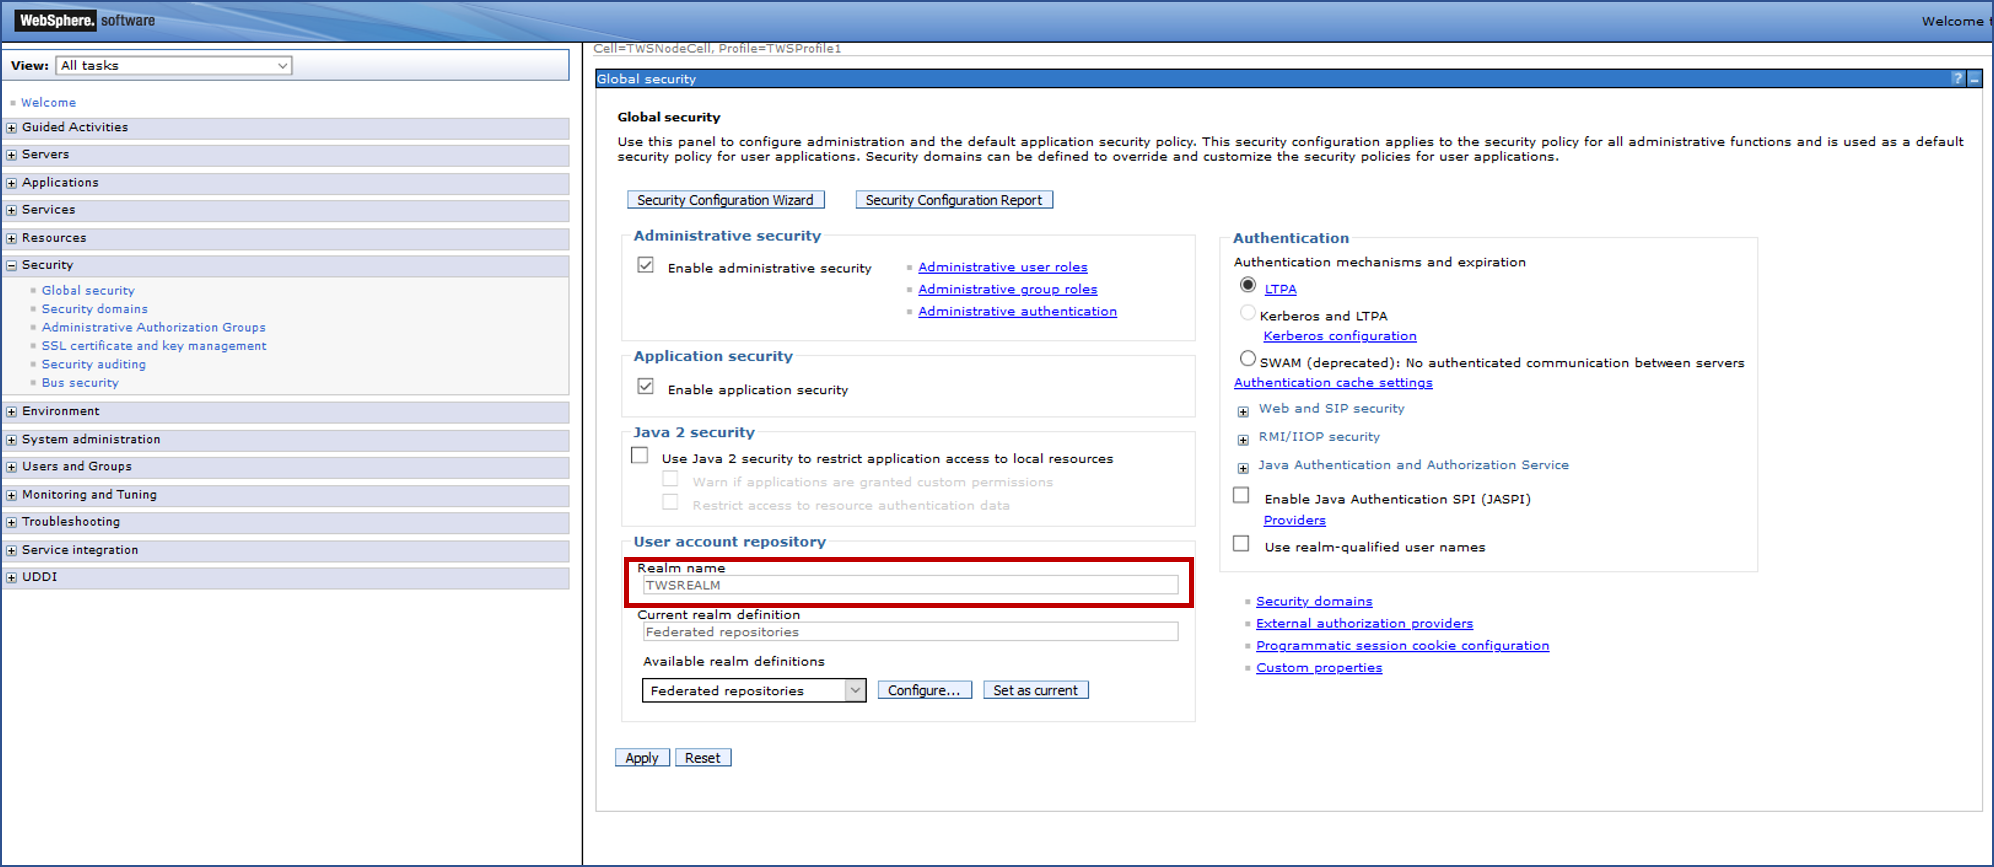This screenshot has width=1994, height=867.
Task: Open Security domains in navigation tree
Action: (95, 309)
